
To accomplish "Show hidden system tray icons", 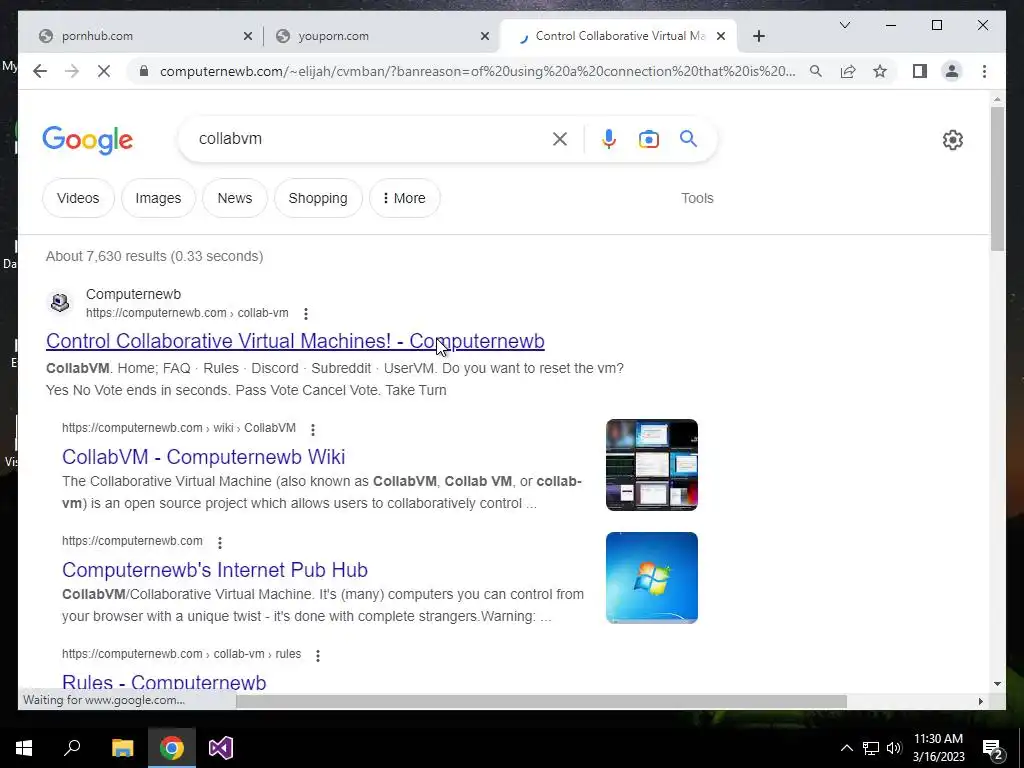I will 846,748.
